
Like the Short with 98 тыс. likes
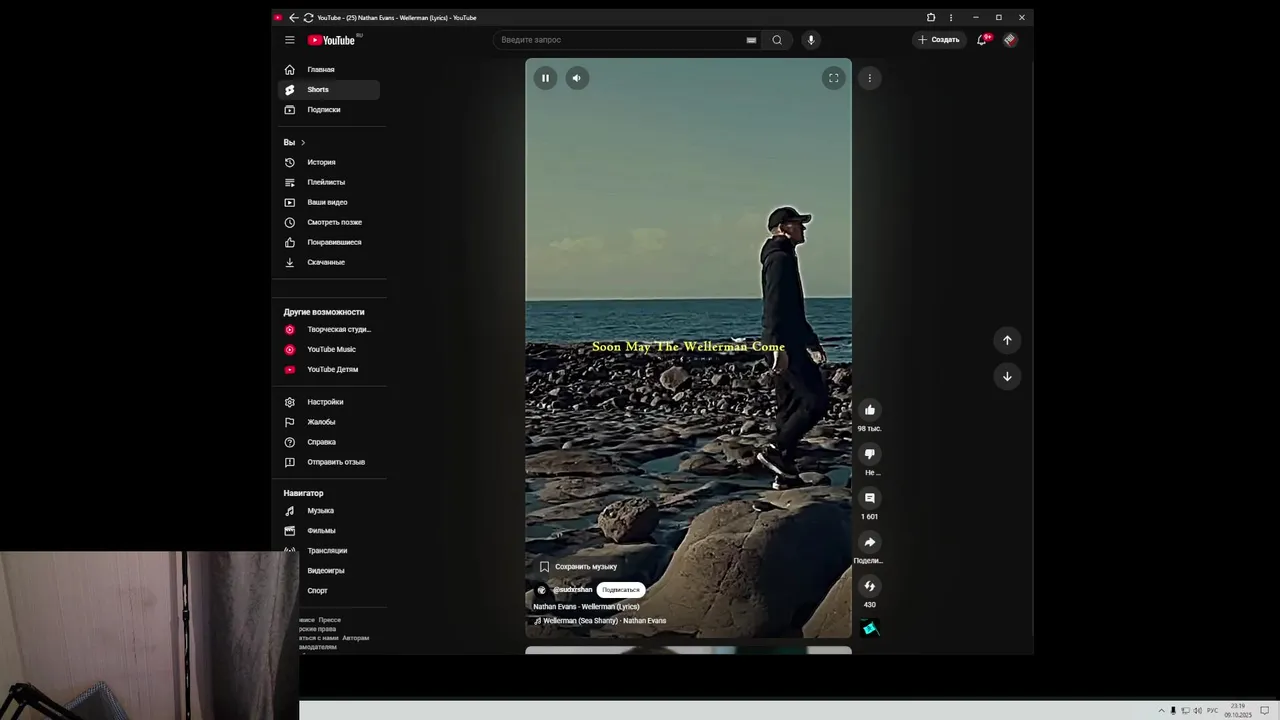(869, 410)
